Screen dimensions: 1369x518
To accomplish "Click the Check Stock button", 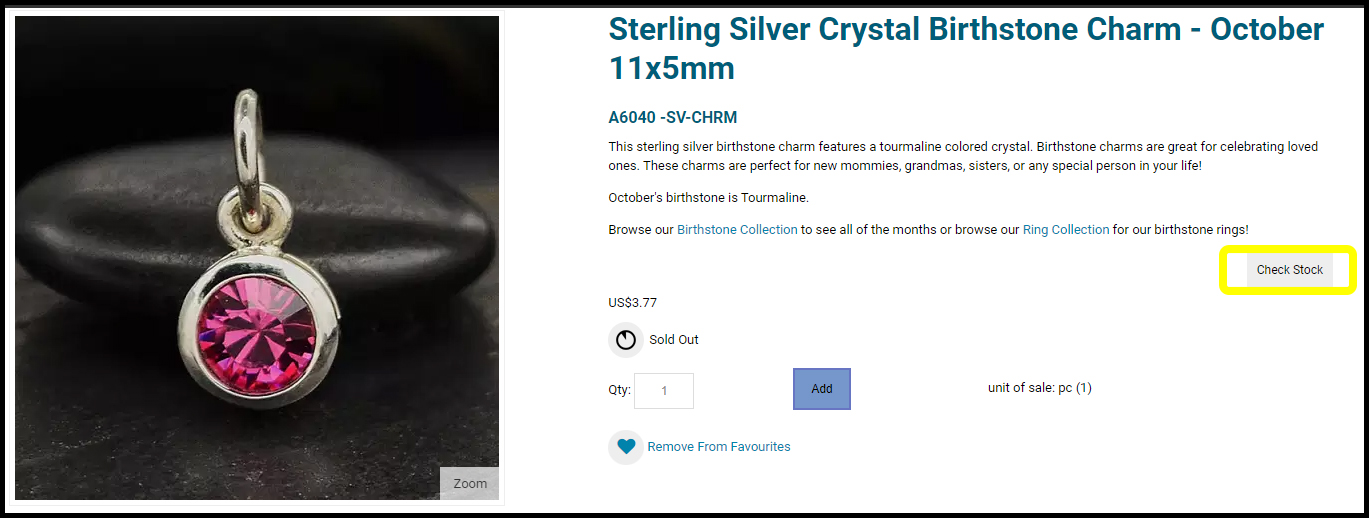I will (1289, 270).
